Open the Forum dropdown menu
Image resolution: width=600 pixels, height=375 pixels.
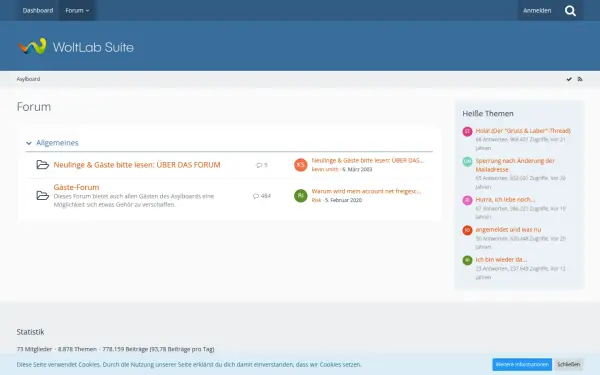(x=77, y=10)
